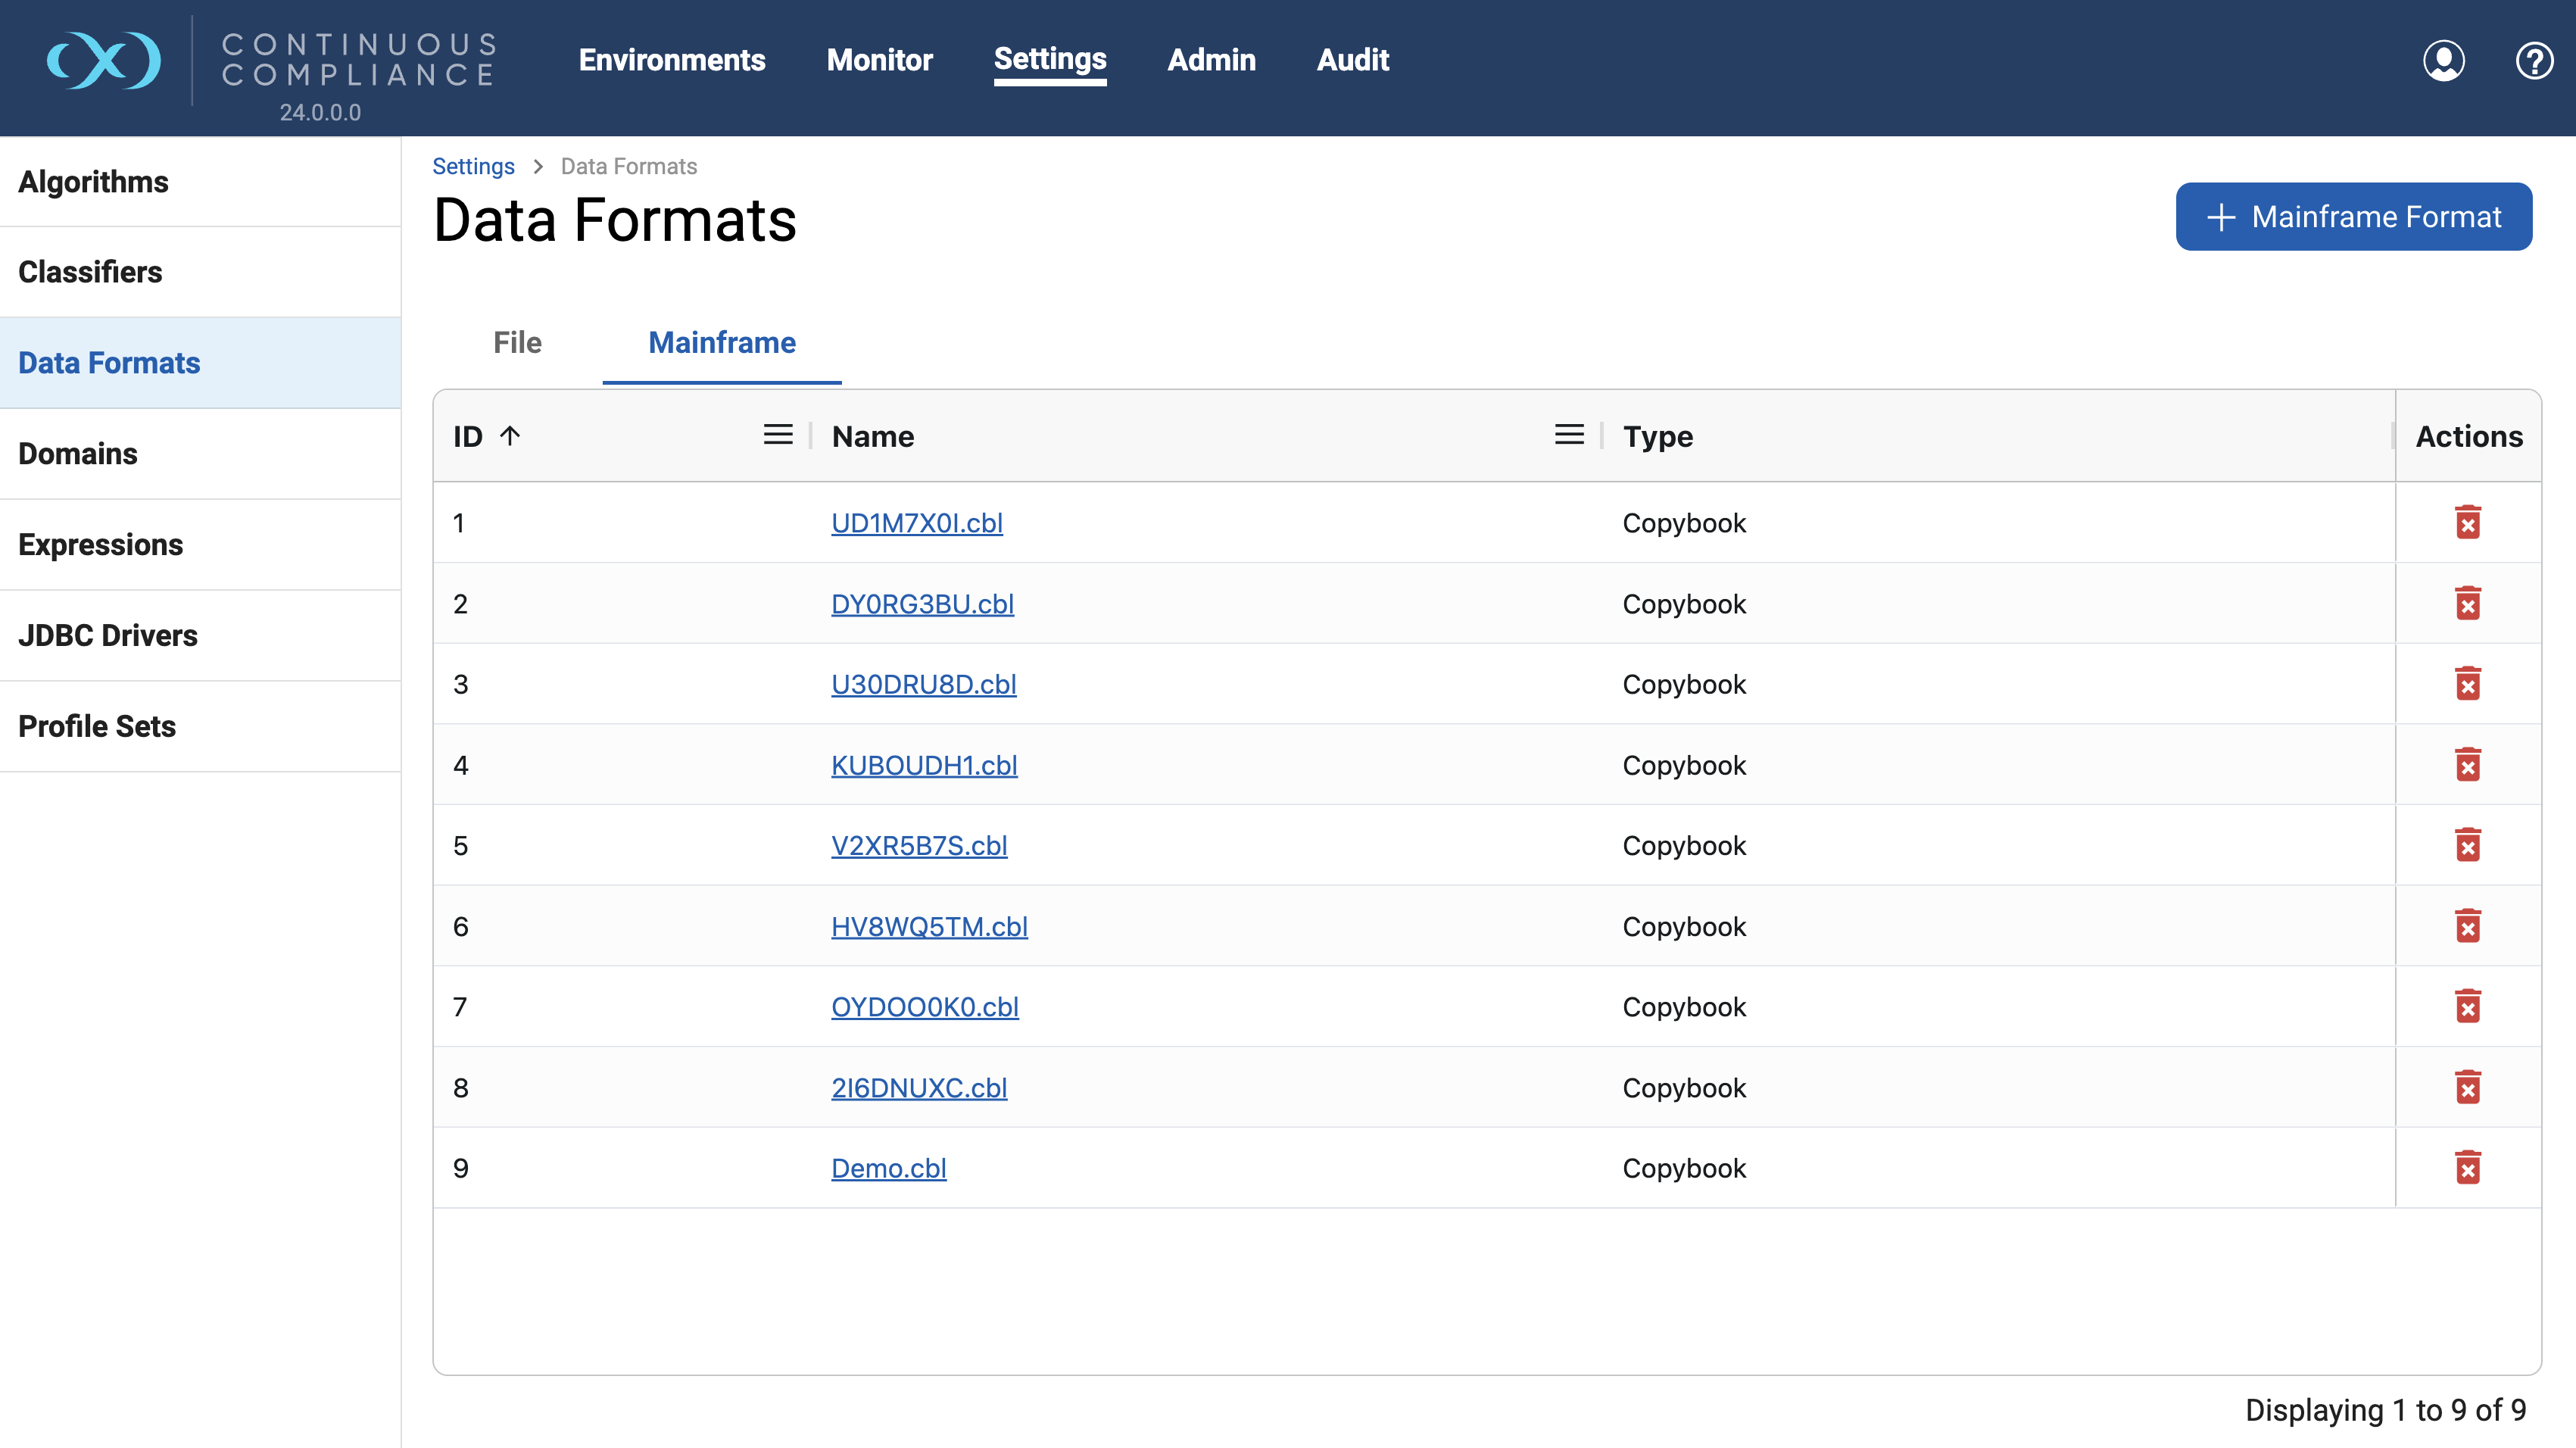Image resolution: width=2576 pixels, height=1448 pixels.
Task: Open the Name column menu
Action: tap(1569, 435)
